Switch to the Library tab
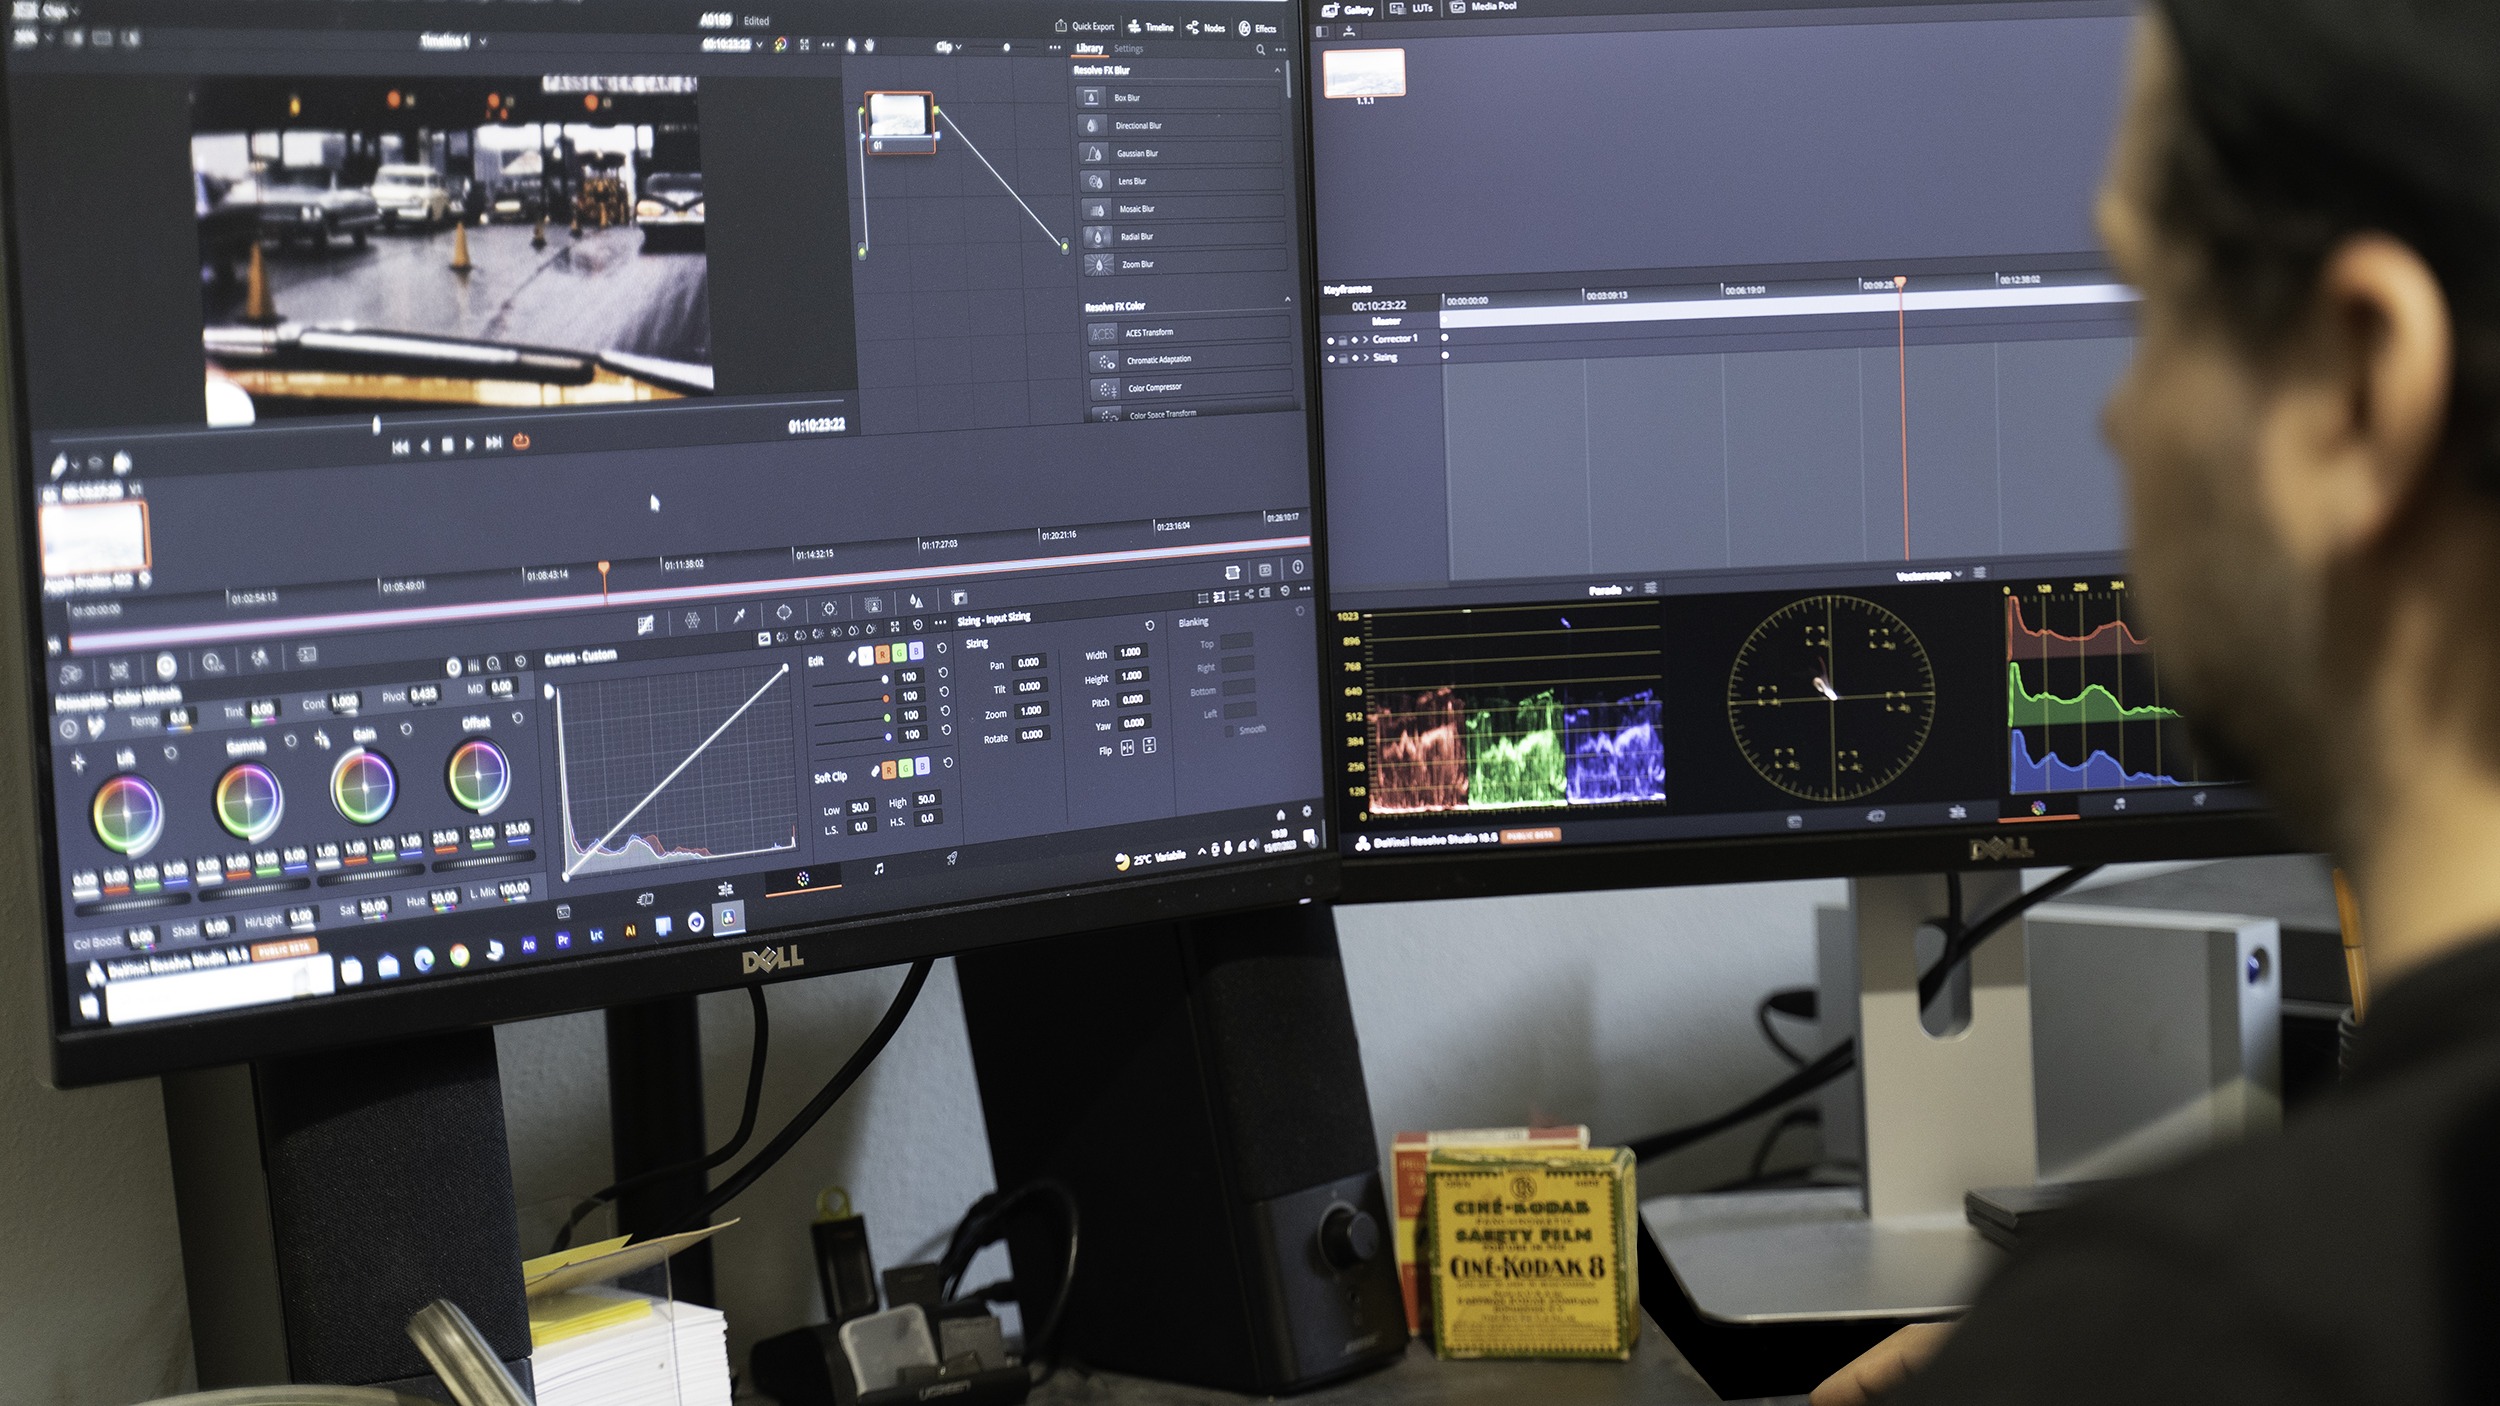 coord(1089,48)
